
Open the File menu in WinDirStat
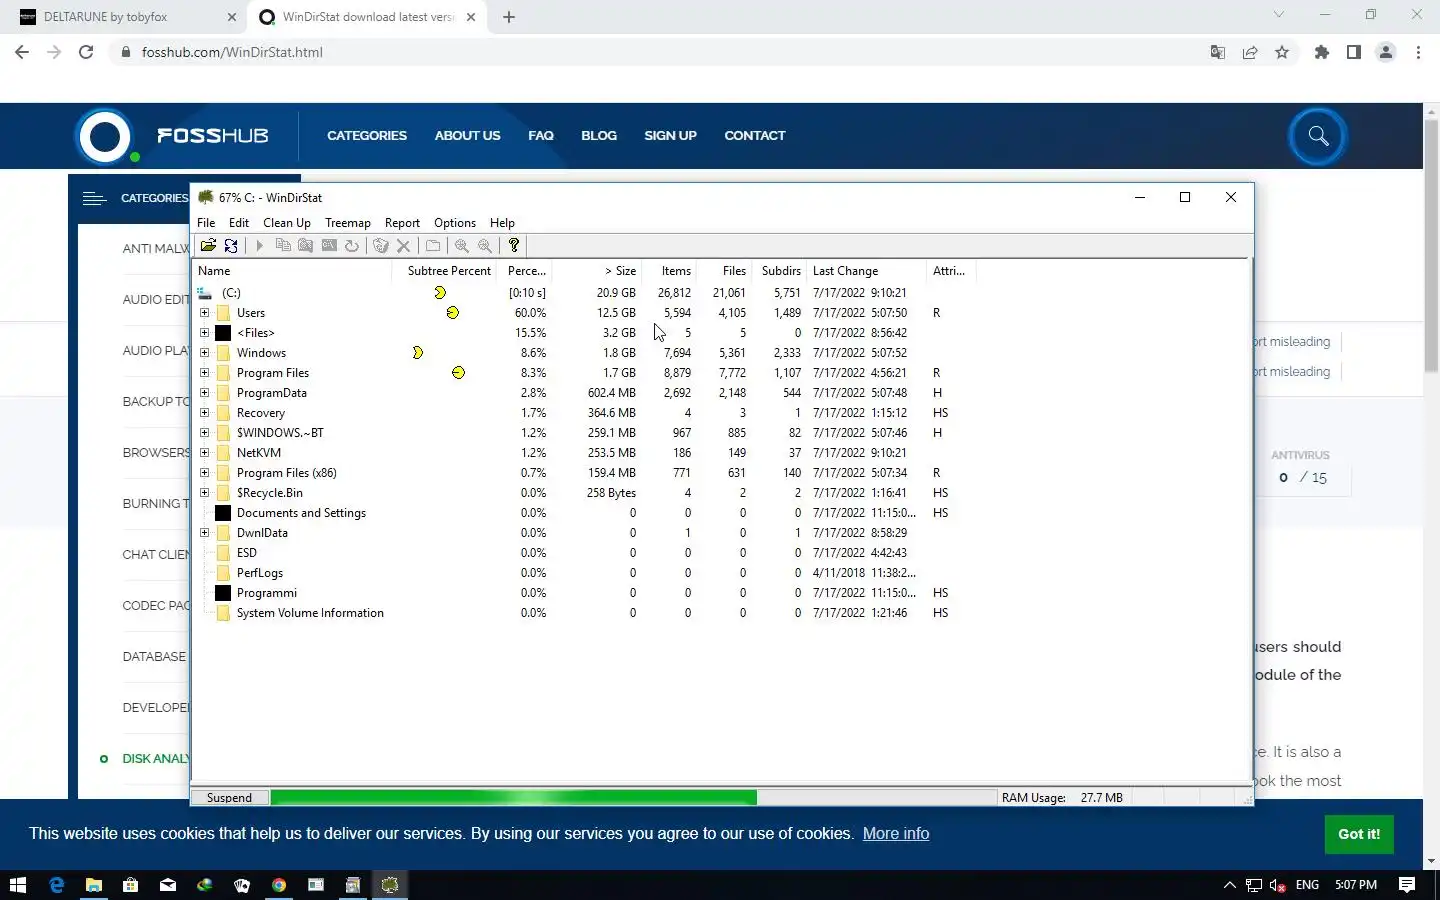tap(206, 223)
